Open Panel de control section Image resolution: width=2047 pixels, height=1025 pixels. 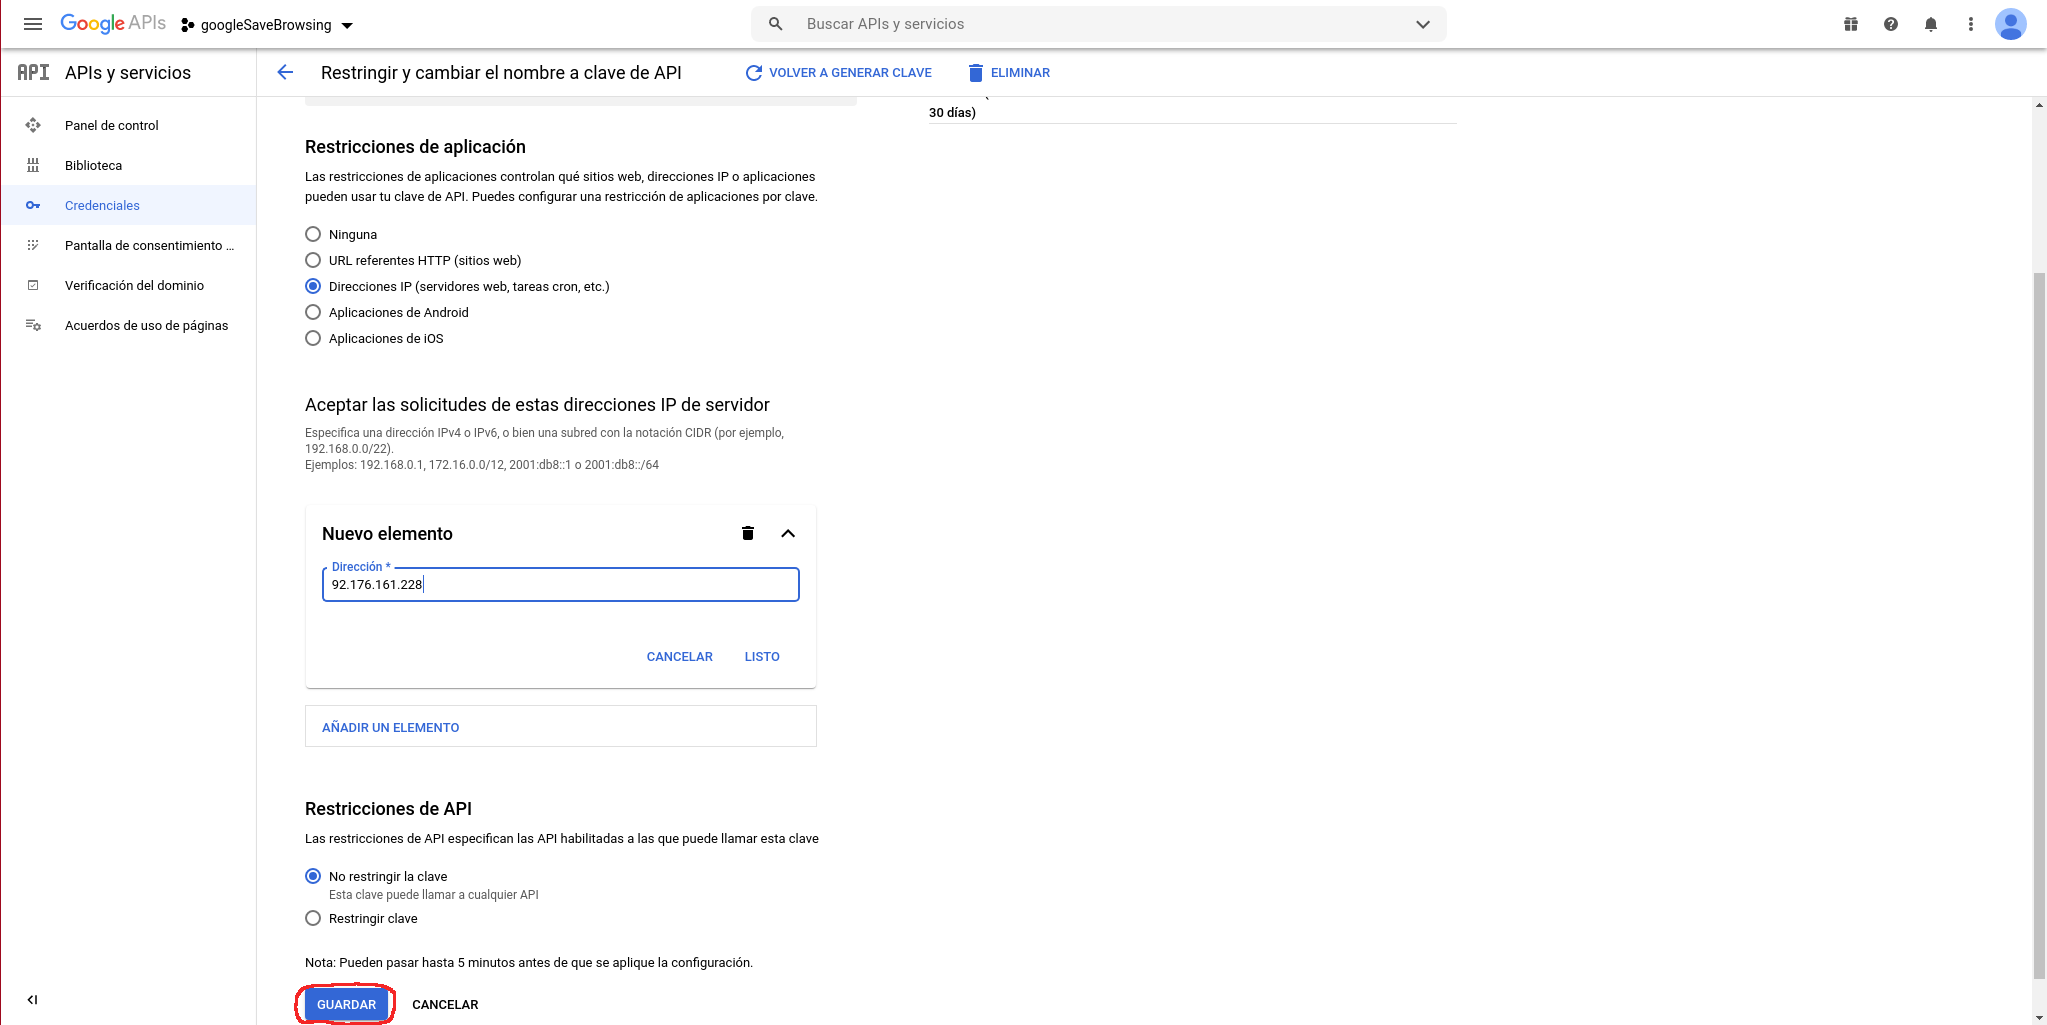(x=111, y=125)
